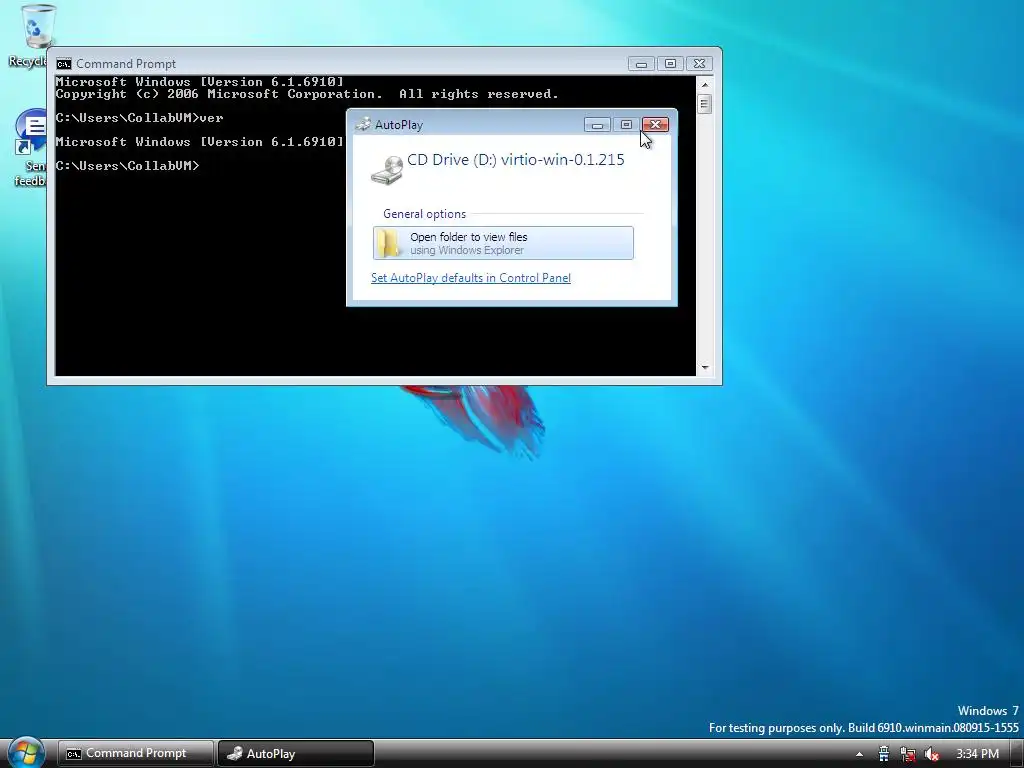Click the CD Drive (D:) virtio-win-0.1.215 heading

(515, 159)
